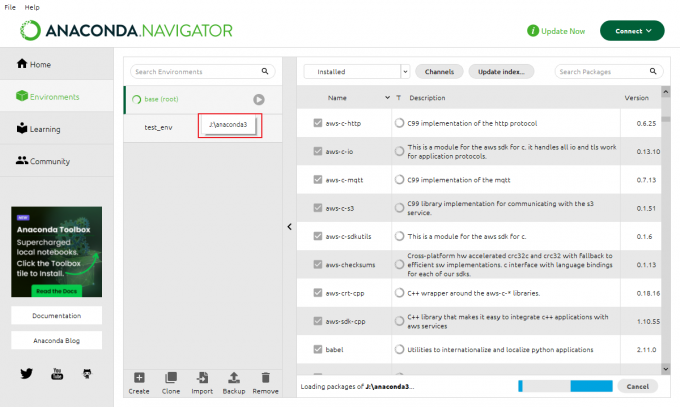The image size is (680, 407).
Task: Open the File menu
Action: (x=10, y=7)
